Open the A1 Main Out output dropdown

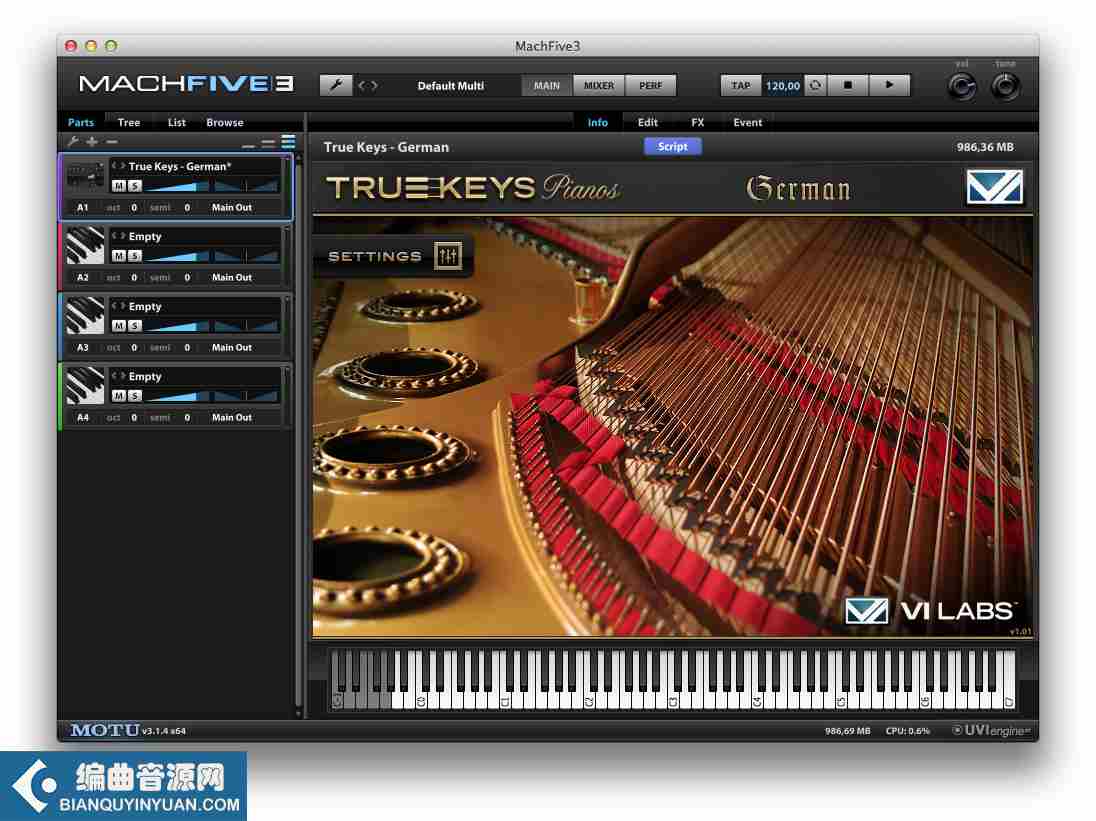232,208
